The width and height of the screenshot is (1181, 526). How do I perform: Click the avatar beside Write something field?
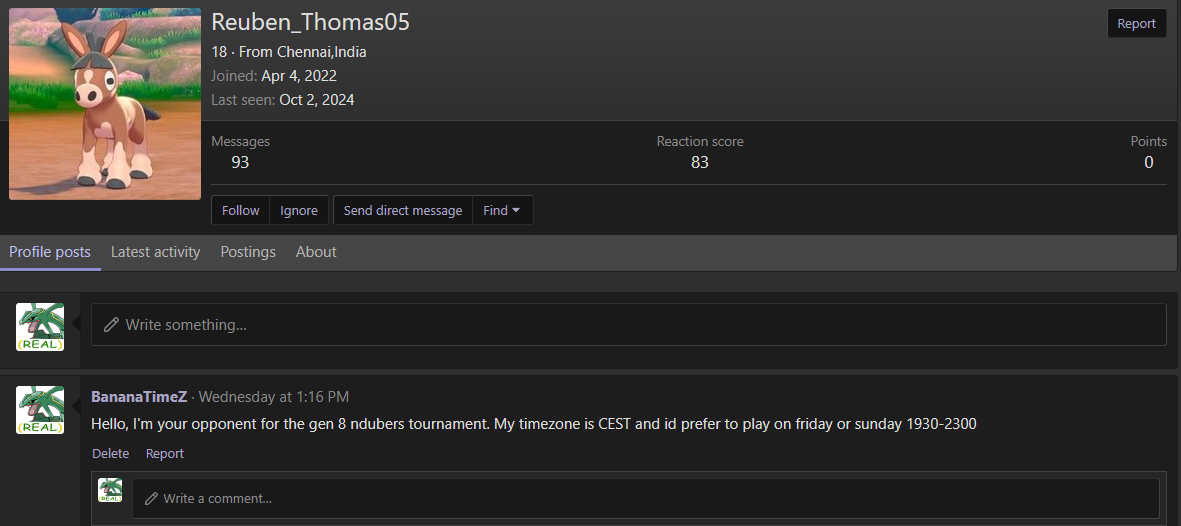[40, 327]
